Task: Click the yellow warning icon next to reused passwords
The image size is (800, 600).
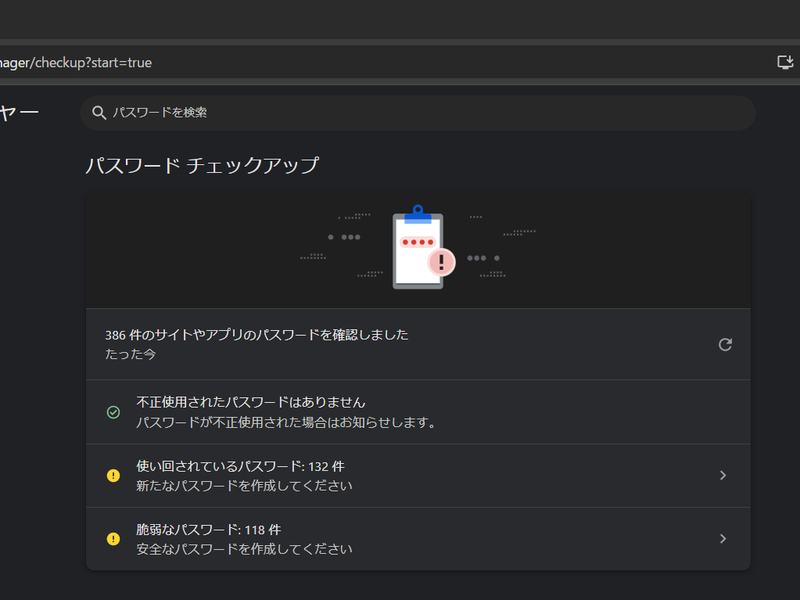Action: 113,475
